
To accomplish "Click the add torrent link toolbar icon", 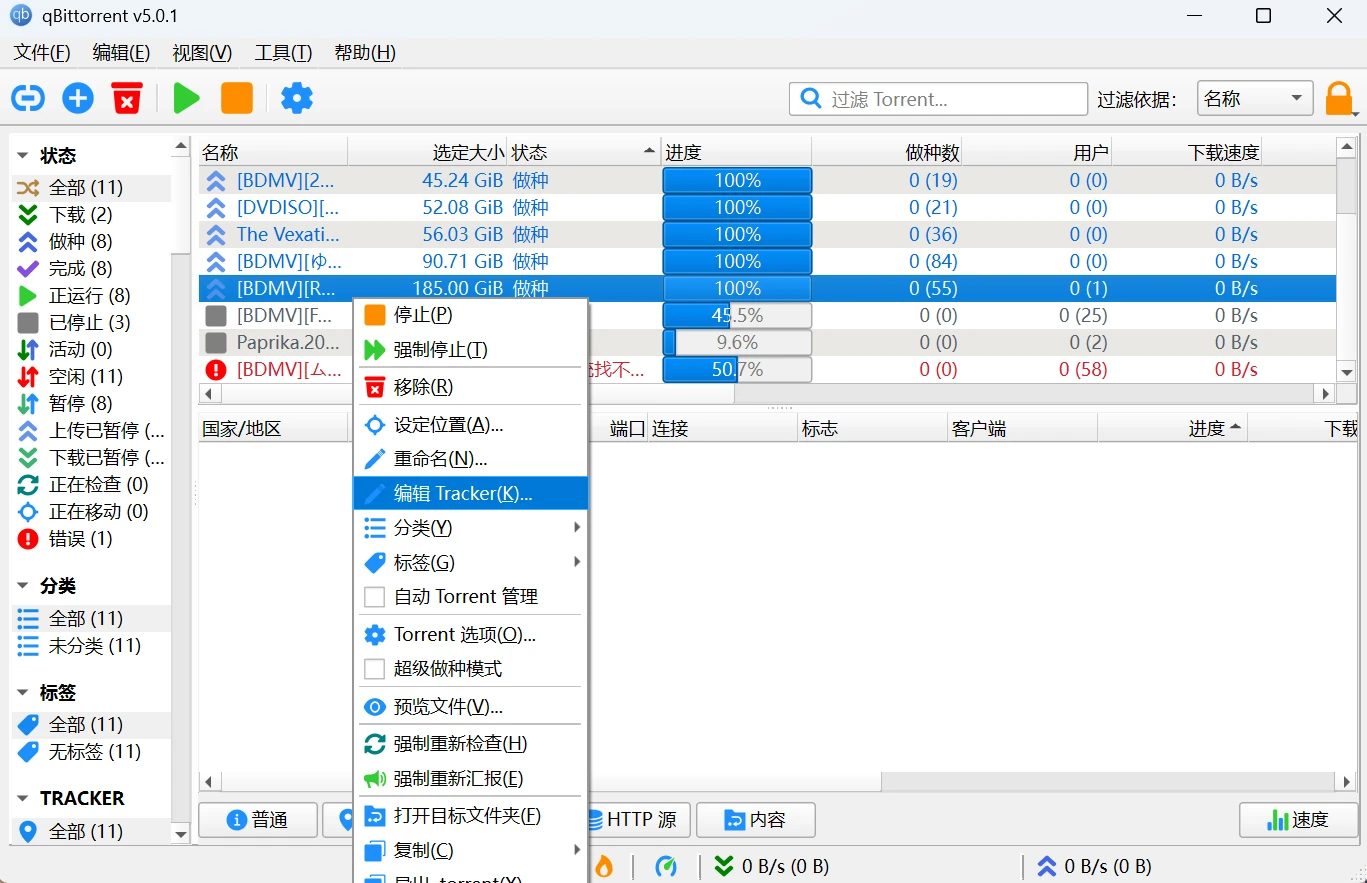I will click(28, 98).
